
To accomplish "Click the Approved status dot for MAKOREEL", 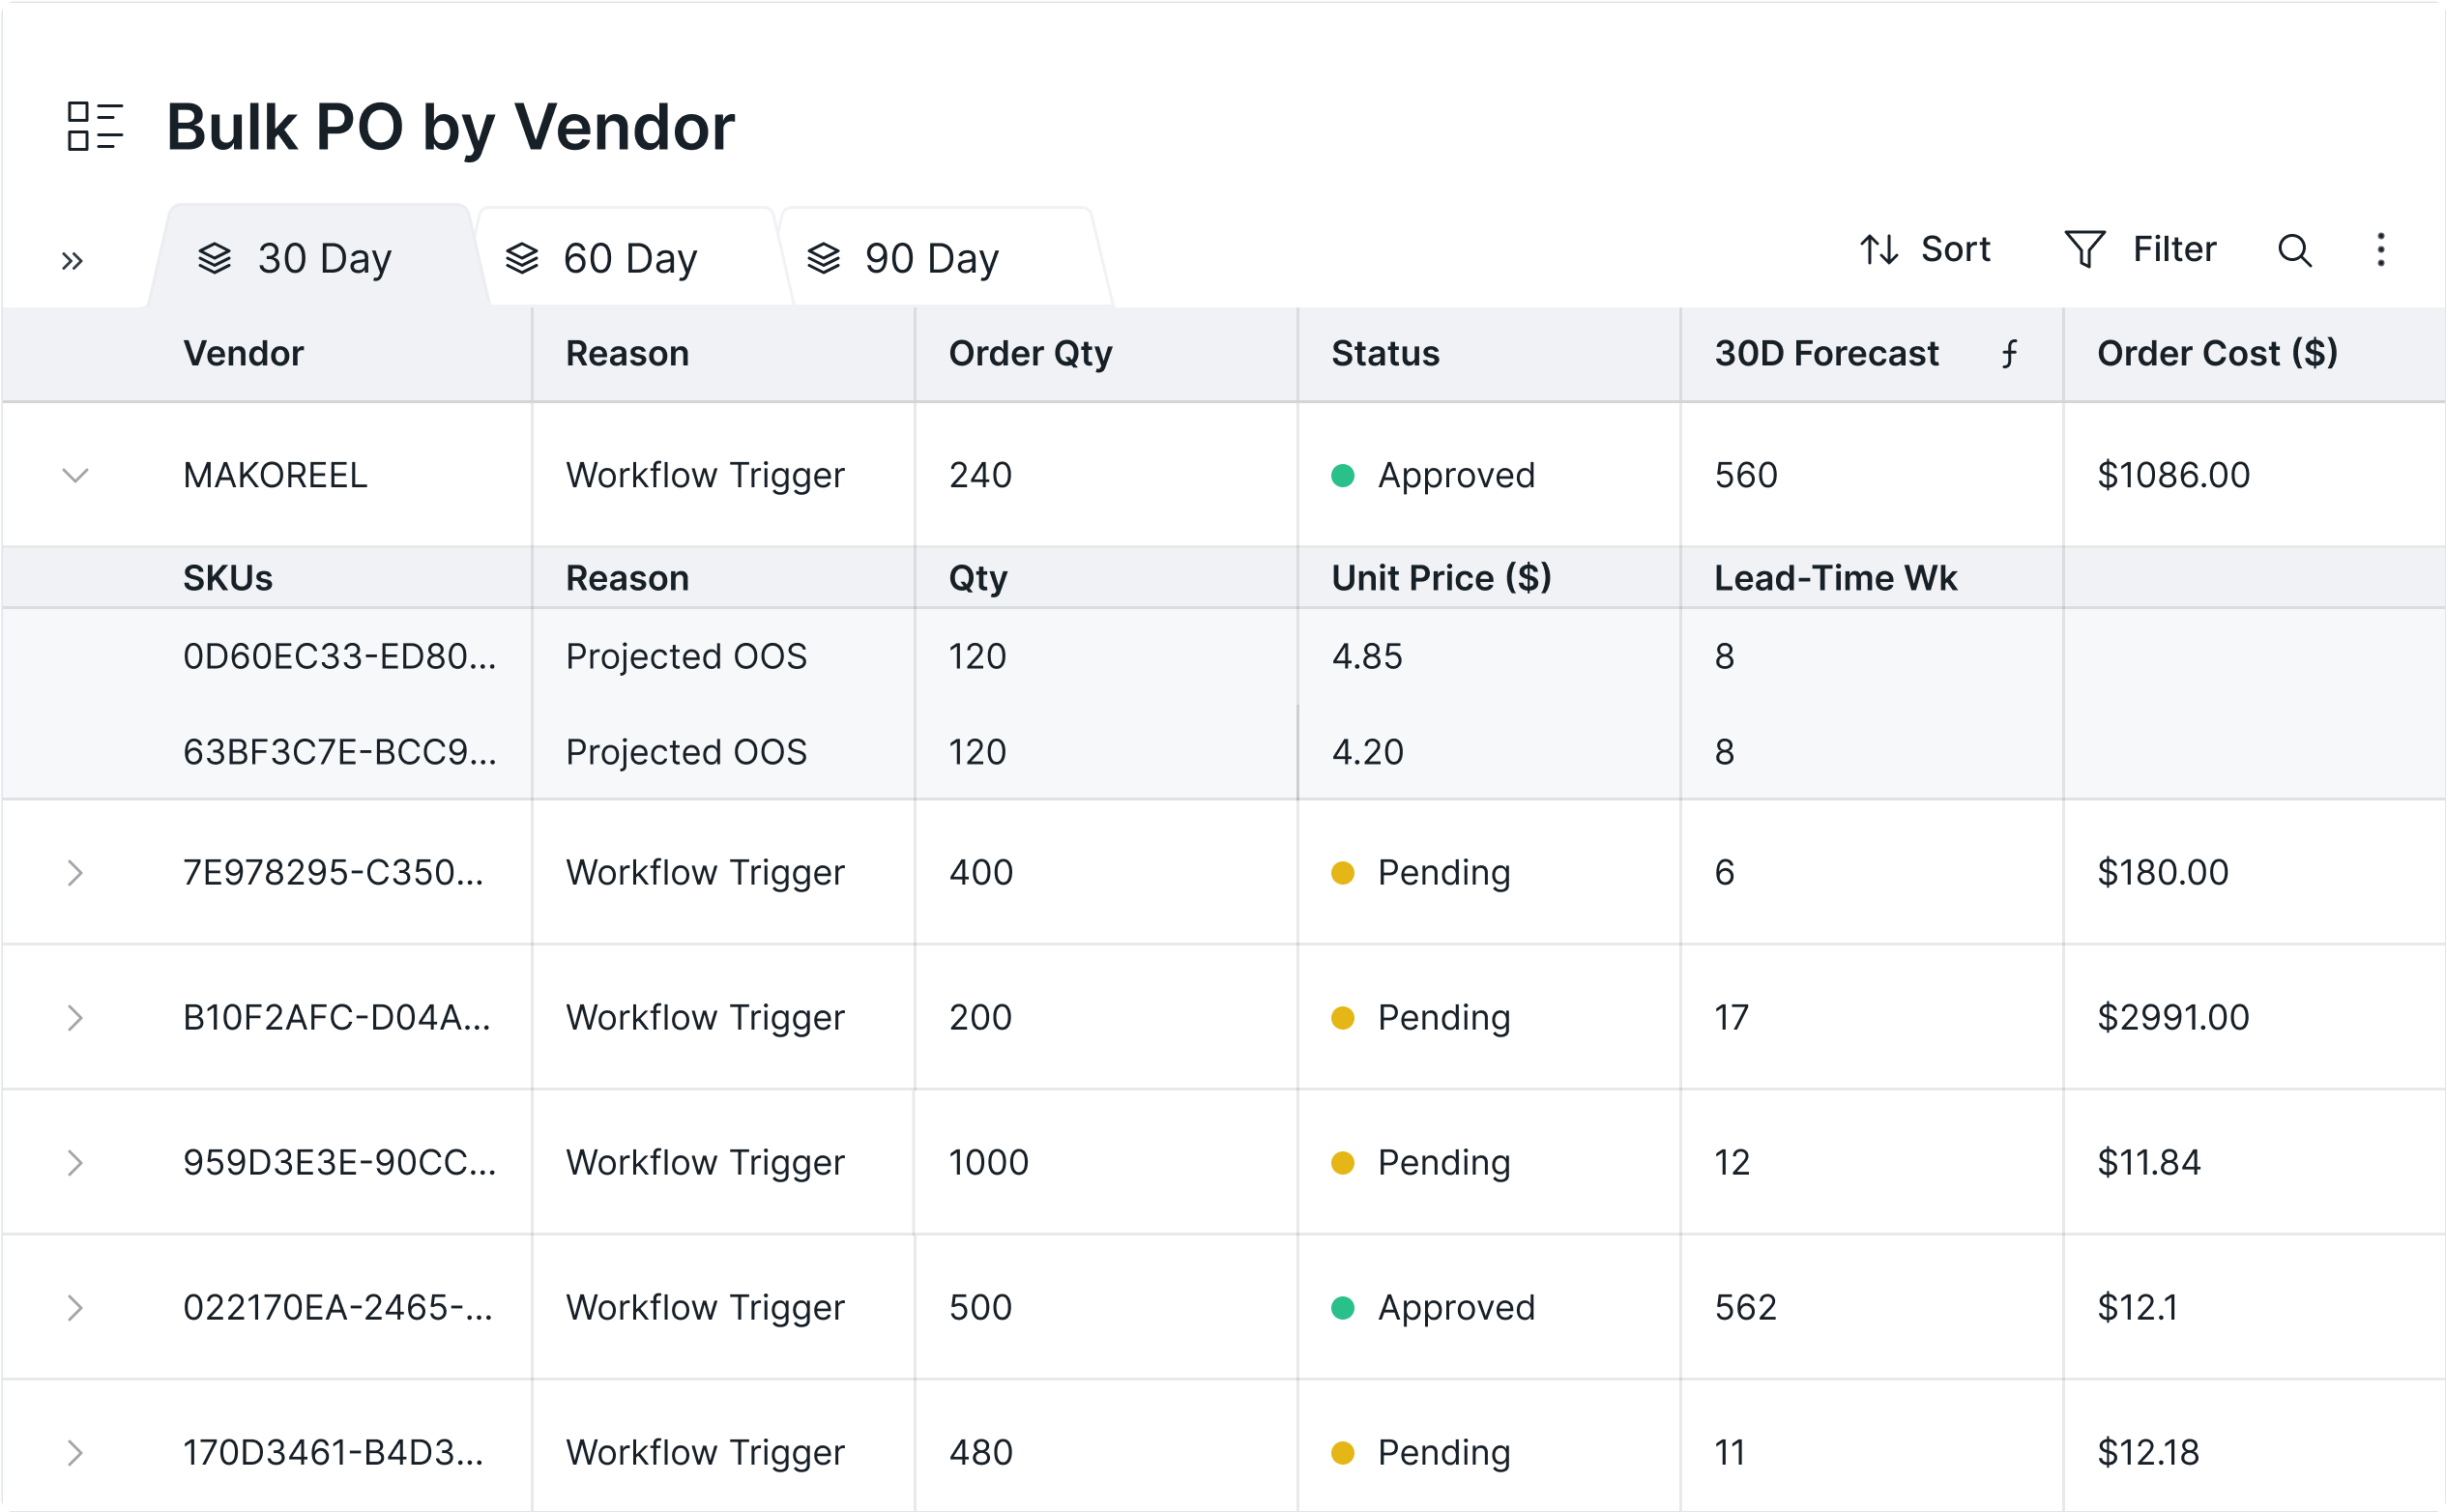I will [x=1346, y=475].
